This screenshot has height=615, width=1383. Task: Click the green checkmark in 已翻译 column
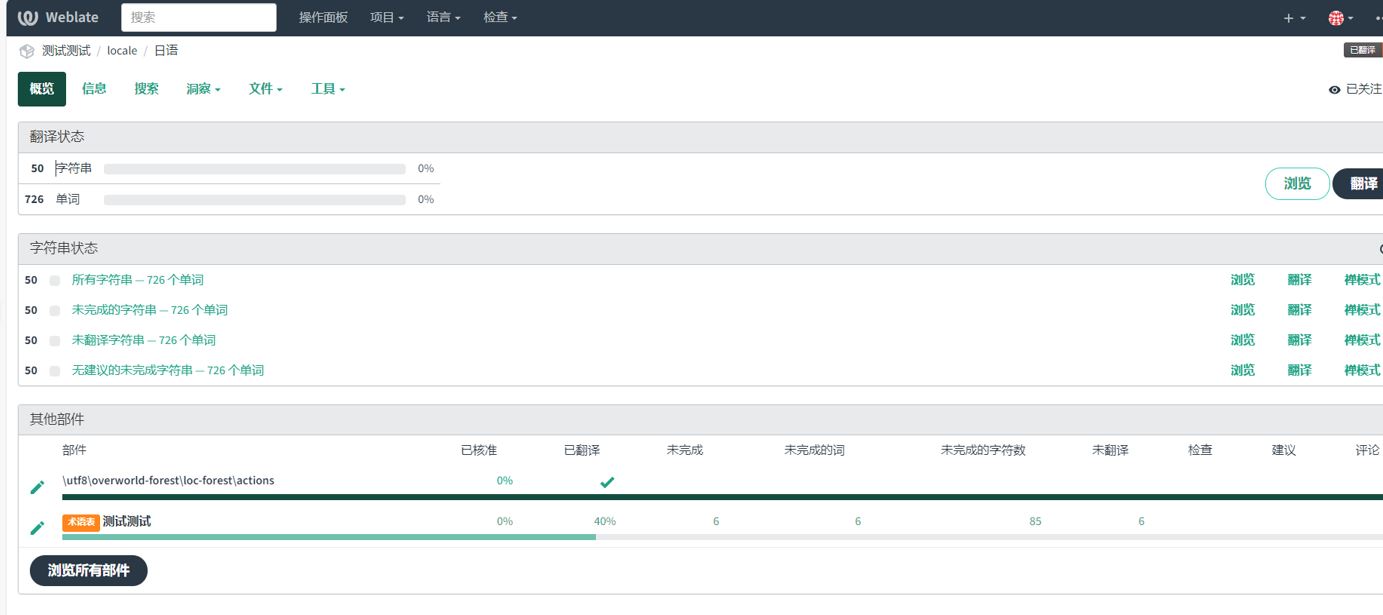[606, 482]
